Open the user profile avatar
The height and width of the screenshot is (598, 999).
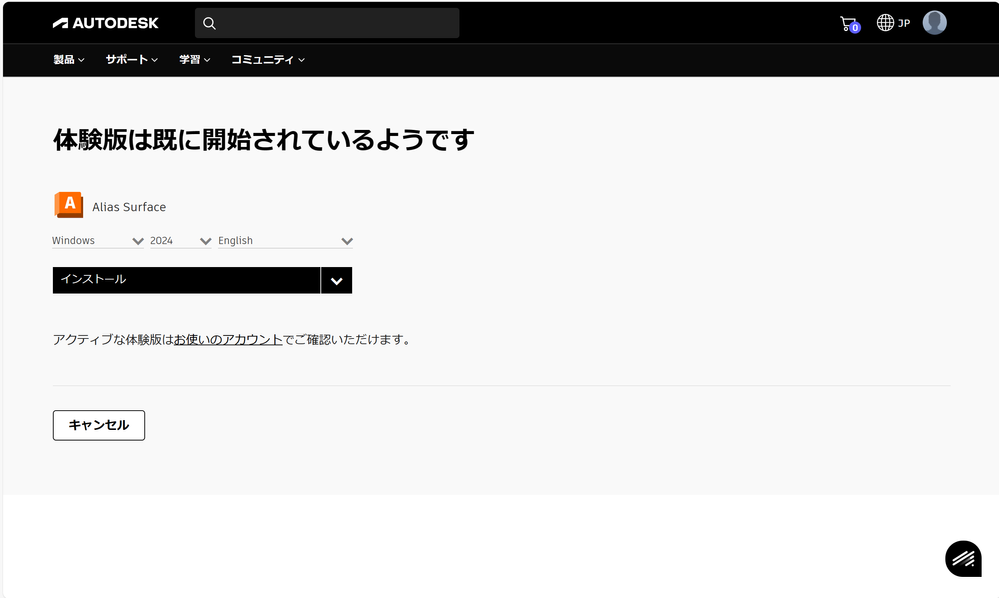coord(934,23)
